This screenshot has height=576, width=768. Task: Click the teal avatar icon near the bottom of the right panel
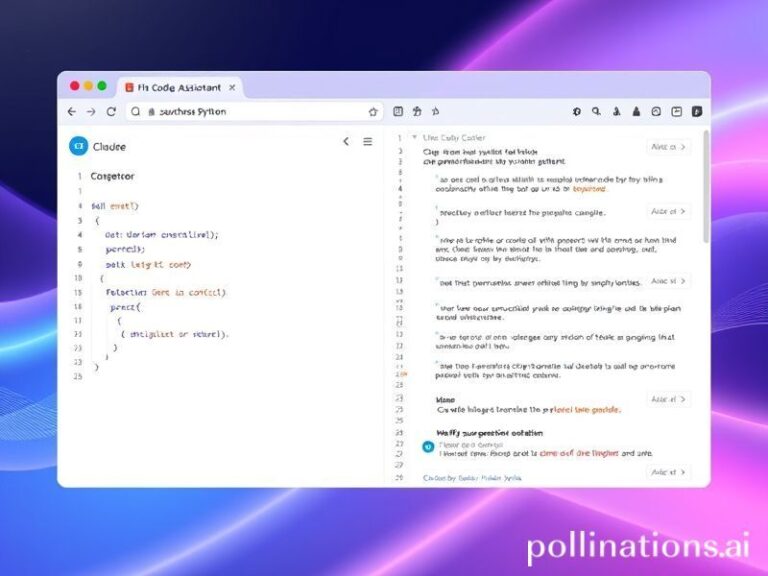428,447
